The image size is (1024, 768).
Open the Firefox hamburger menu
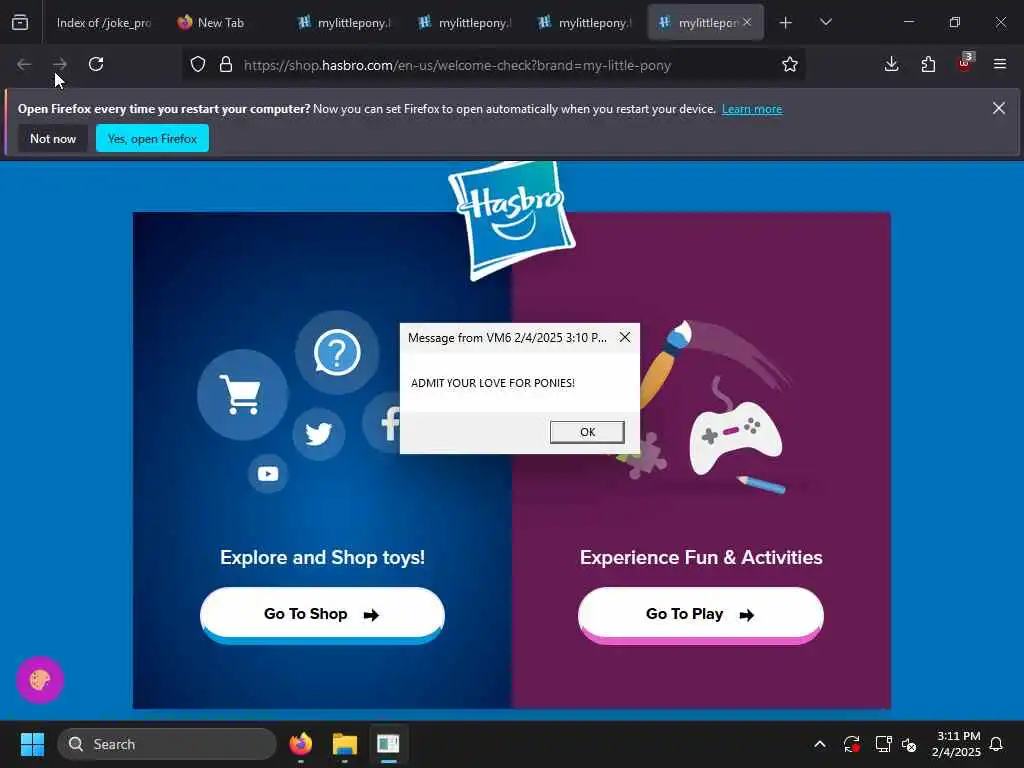coord(1000,64)
